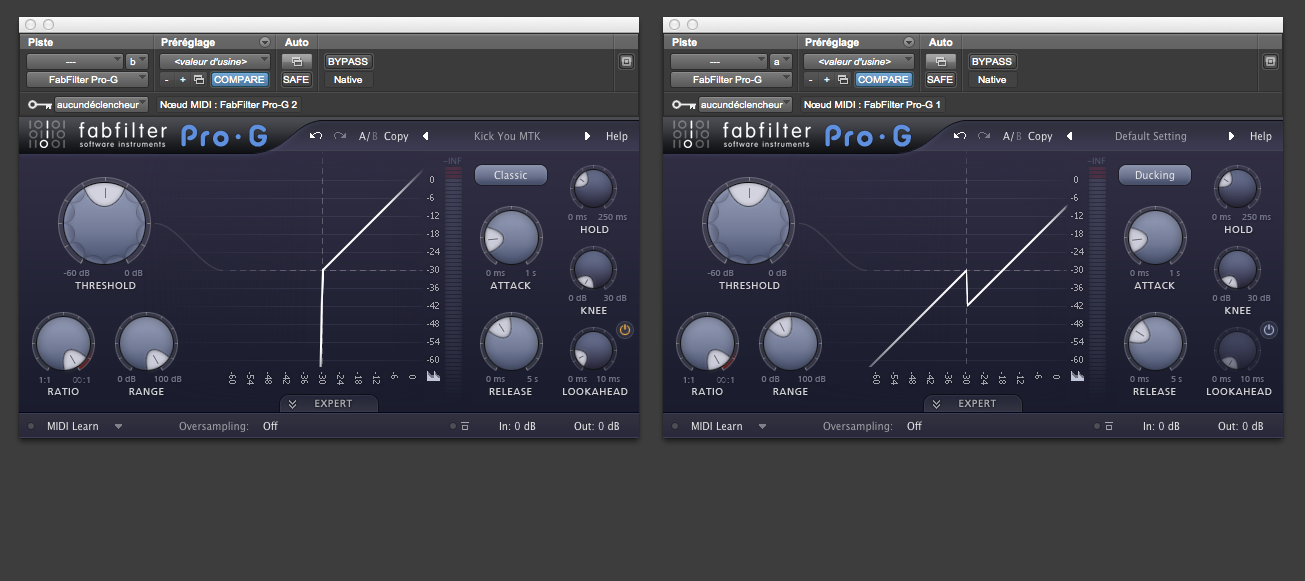Open insert position 'a' dropdown
1305x581 pixels.
coord(781,61)
